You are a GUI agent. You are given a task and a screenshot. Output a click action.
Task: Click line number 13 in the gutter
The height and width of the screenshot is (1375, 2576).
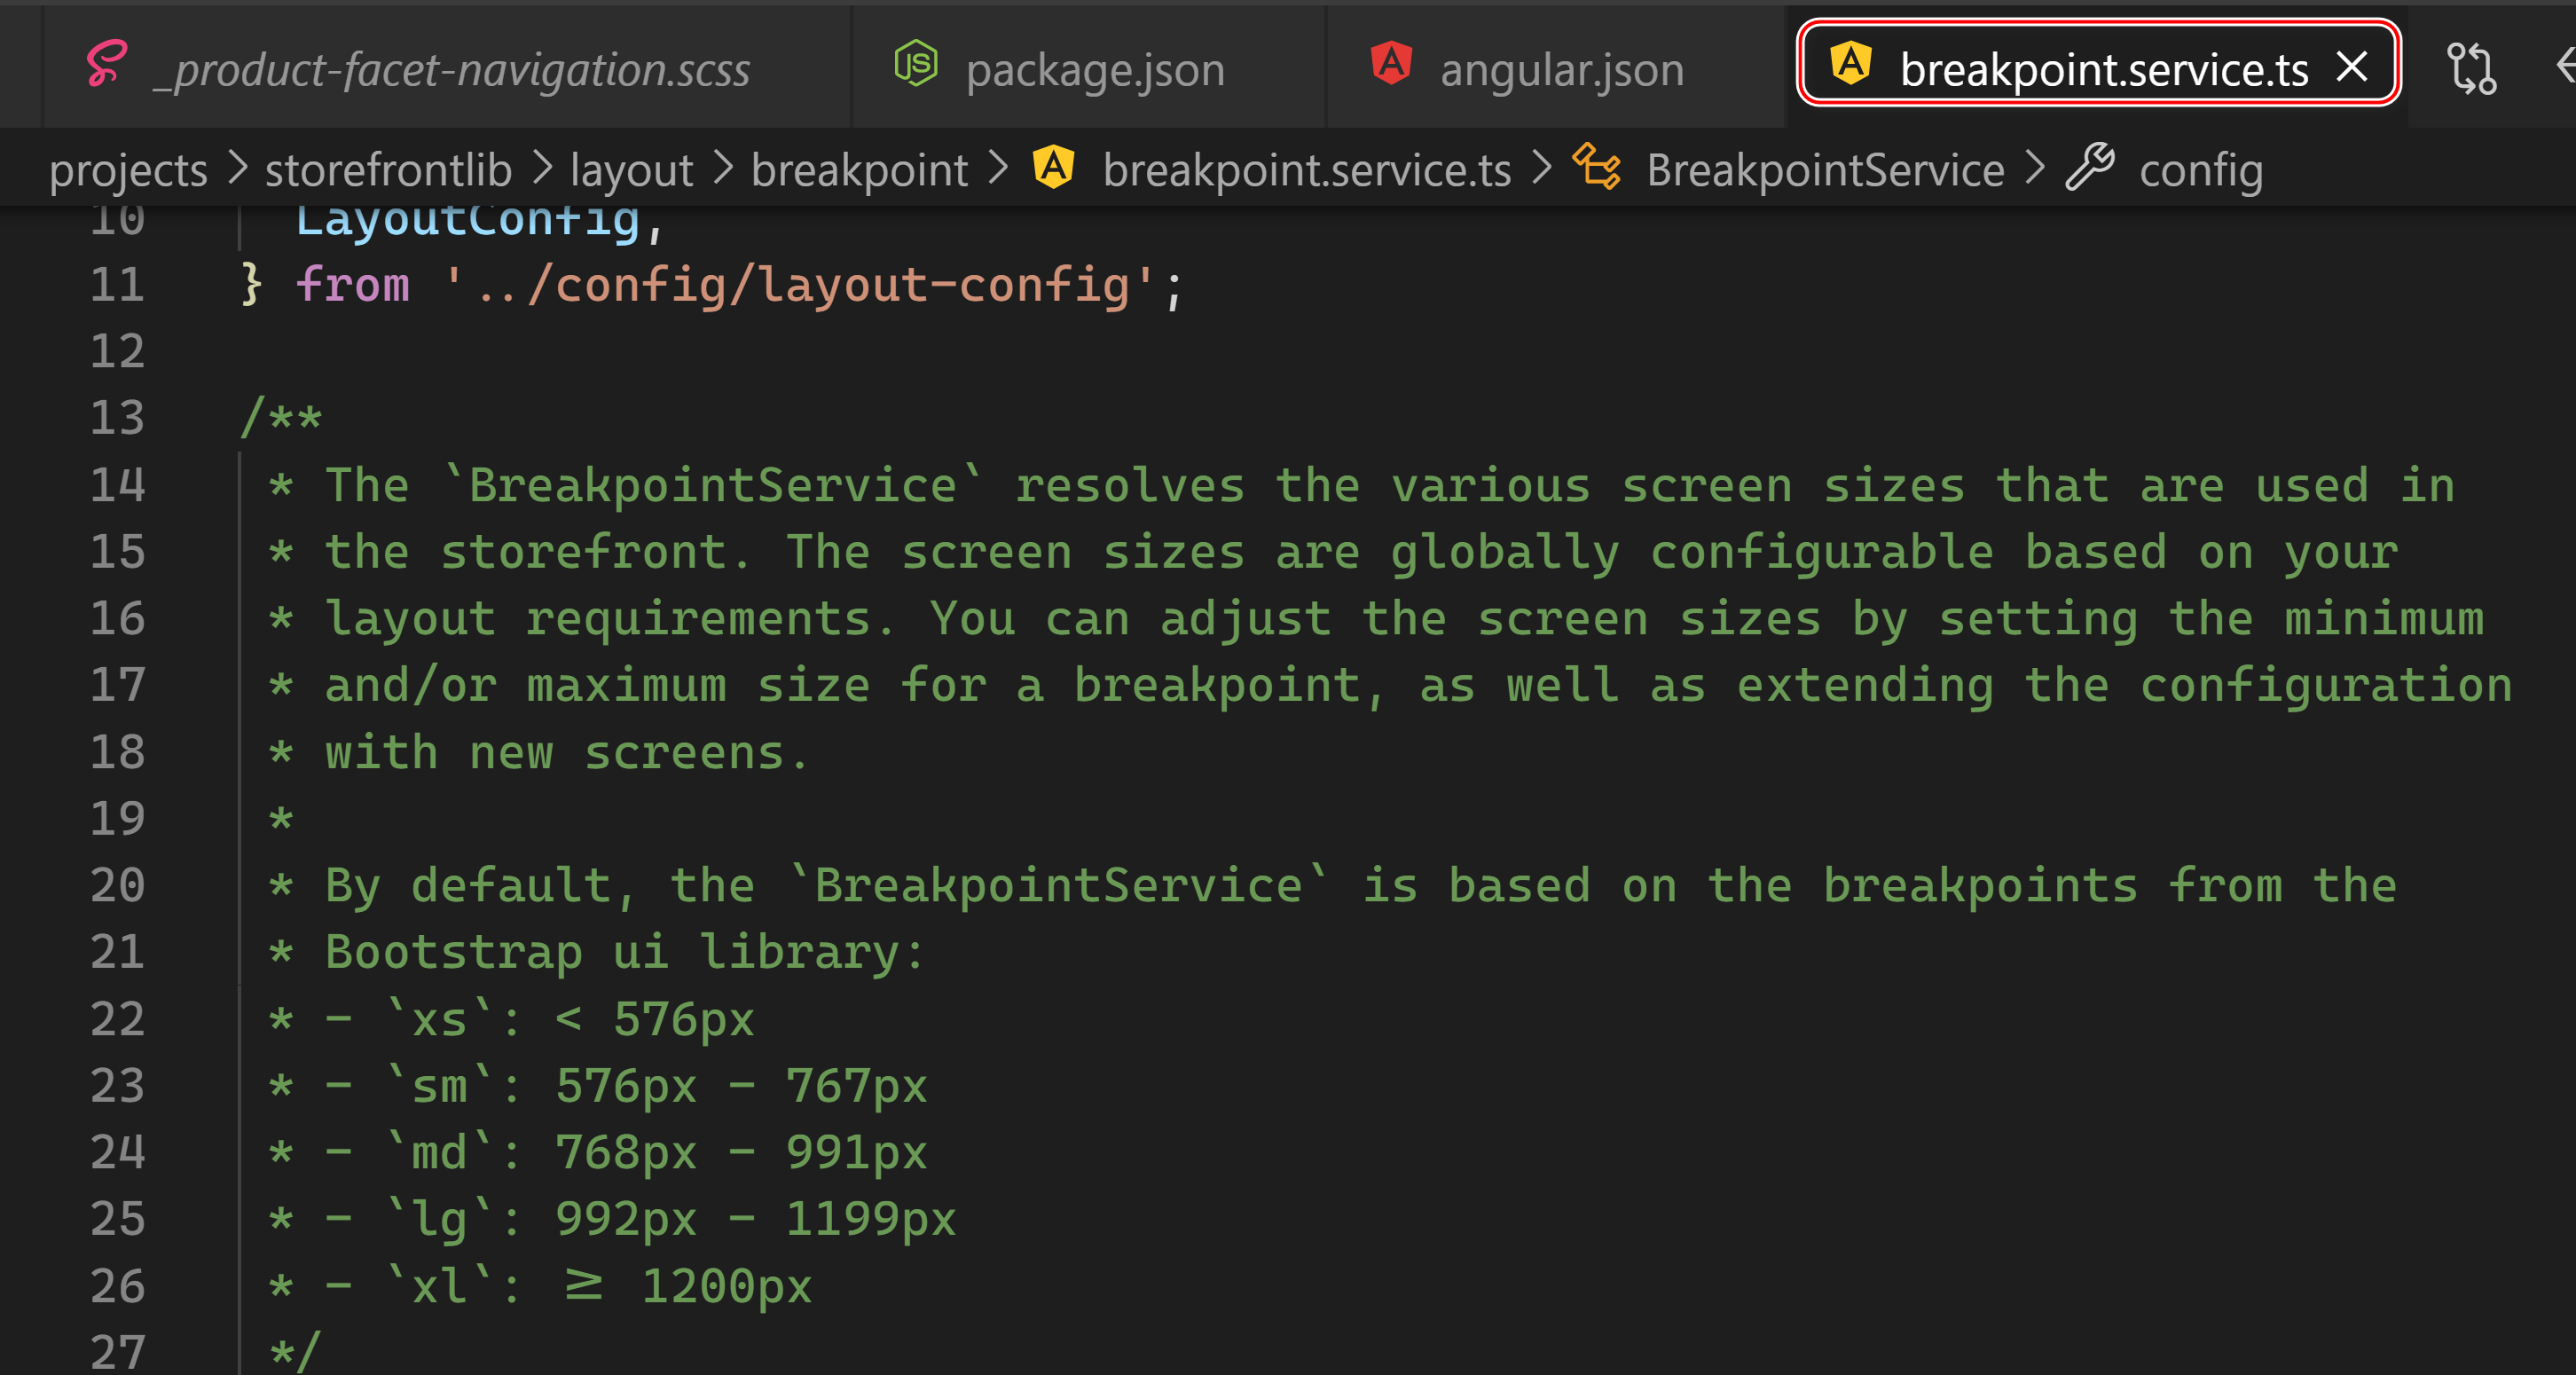117,418
